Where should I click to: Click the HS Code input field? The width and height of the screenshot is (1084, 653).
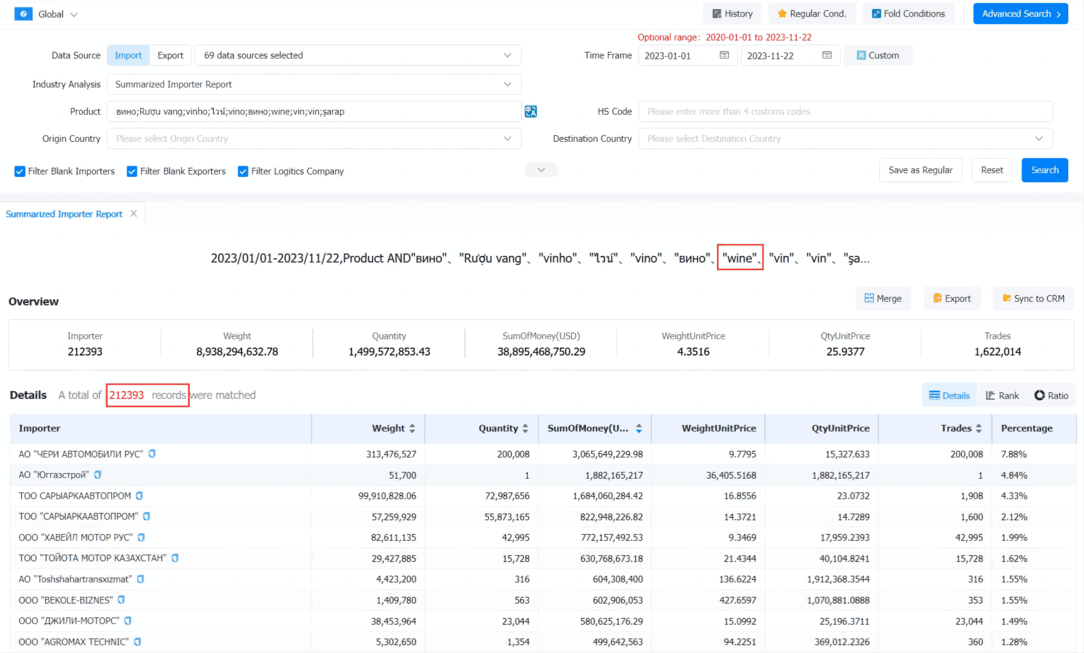pos(845,111)
